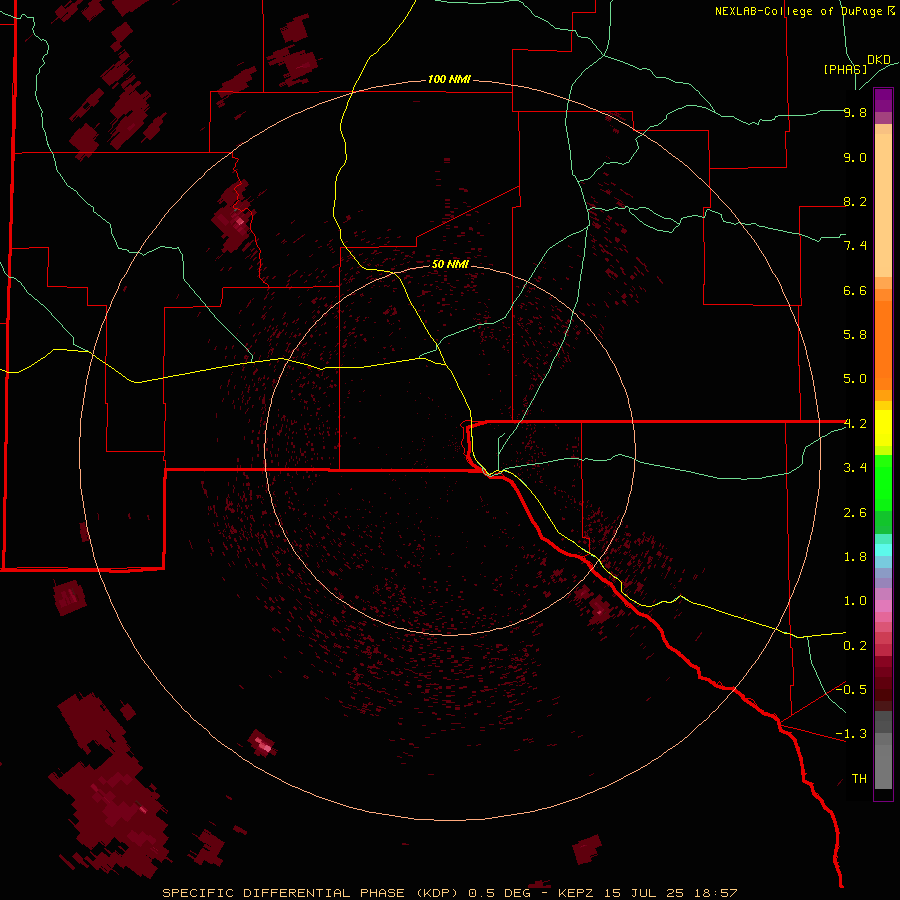The image size is (900, 900).
Task: Click the TH threshold label on the scale
Action: pyautogui.click(x=859, y=779)
